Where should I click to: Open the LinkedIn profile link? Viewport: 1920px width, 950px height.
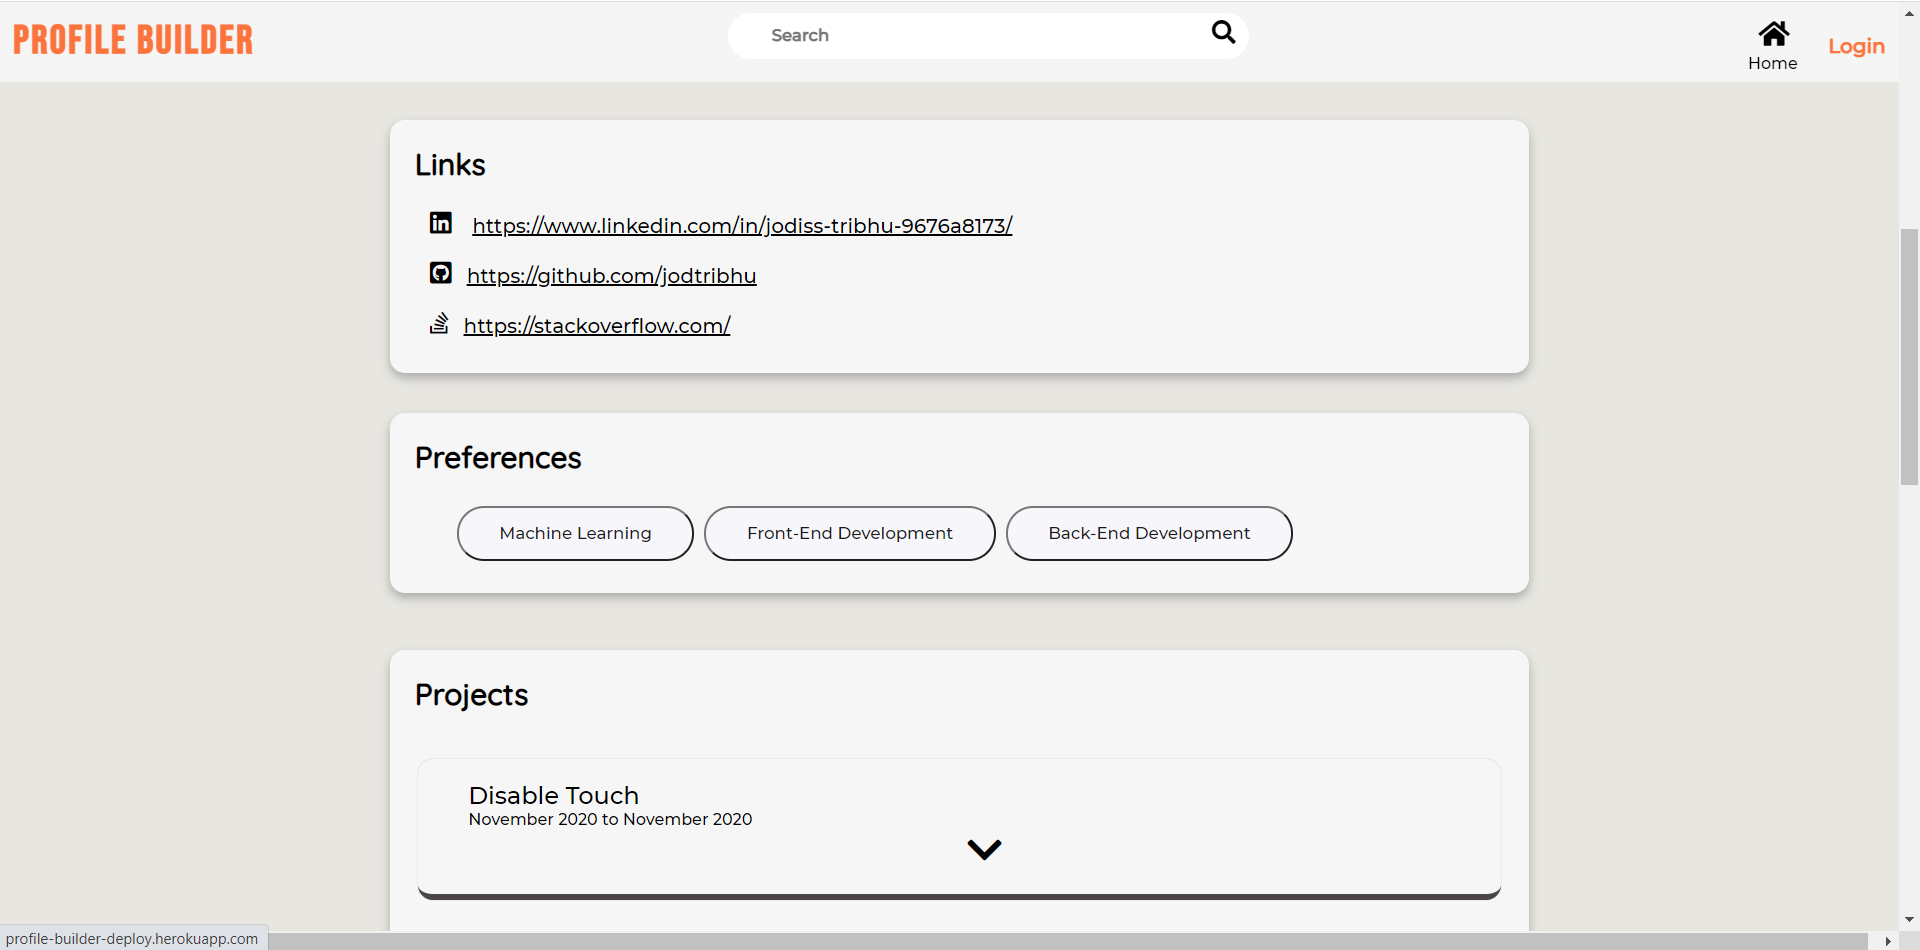click(740, 225)
